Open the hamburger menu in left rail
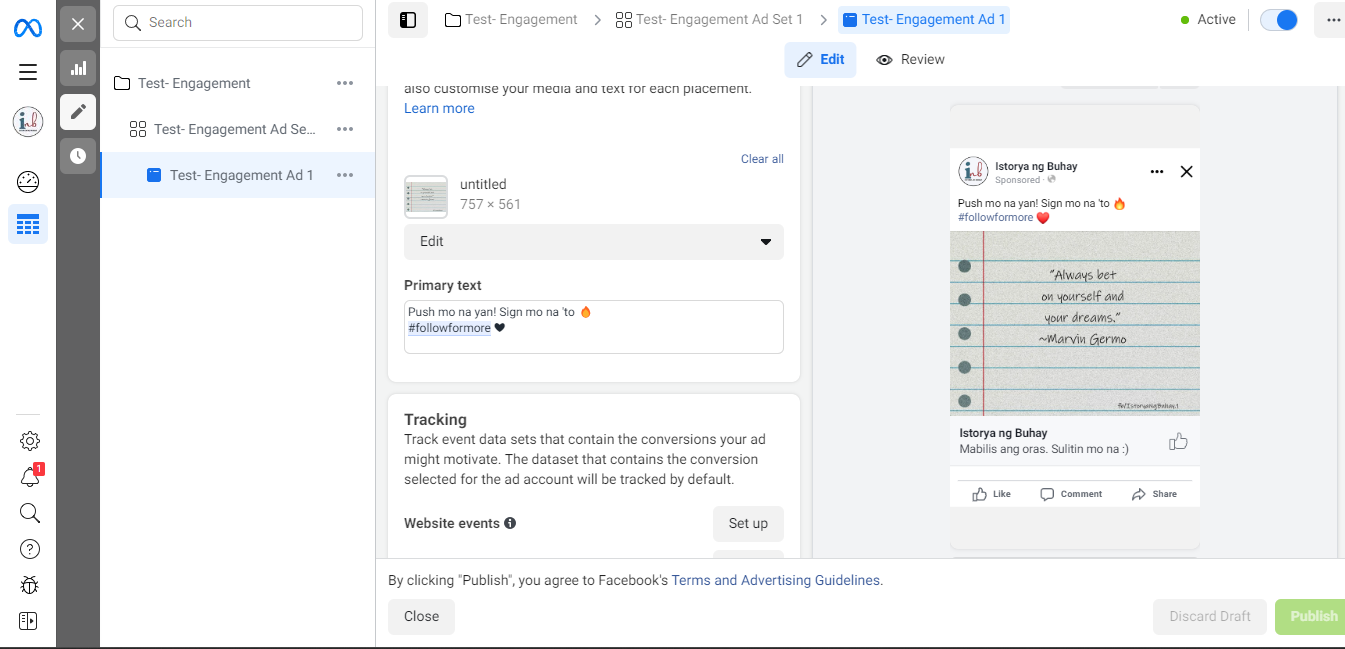 28,72
